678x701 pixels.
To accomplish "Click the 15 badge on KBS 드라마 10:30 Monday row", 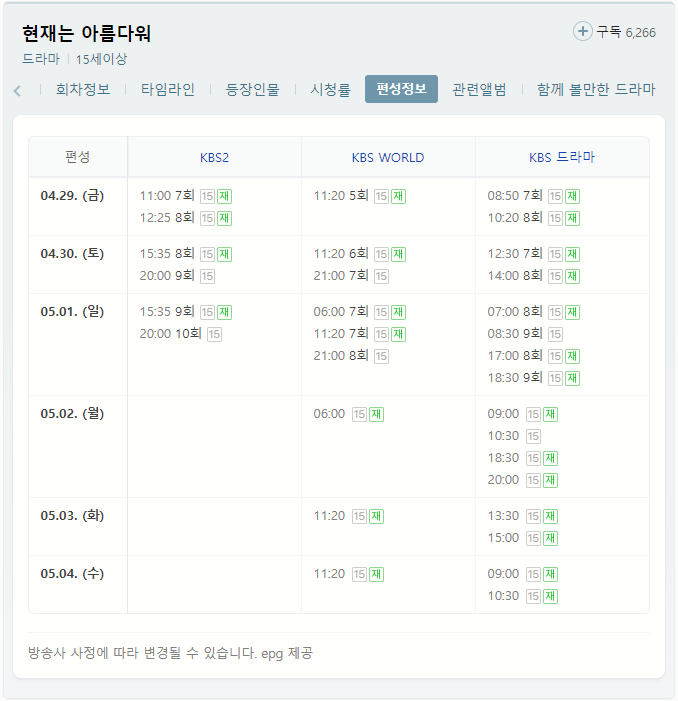I will [533, 436].
